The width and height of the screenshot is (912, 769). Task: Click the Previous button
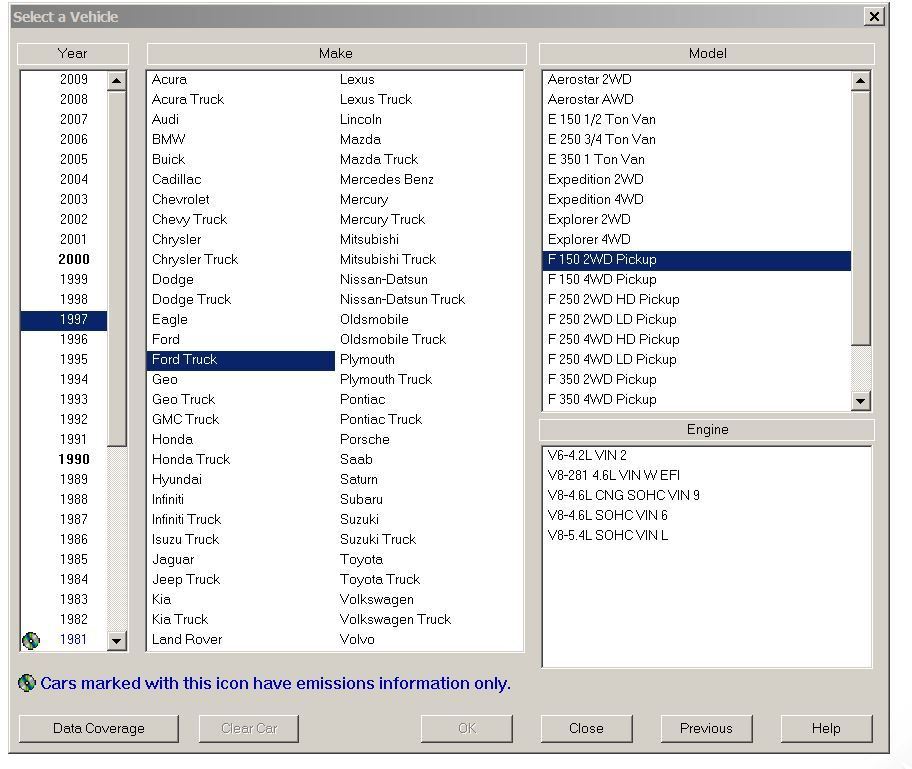[x=706, y=728]
